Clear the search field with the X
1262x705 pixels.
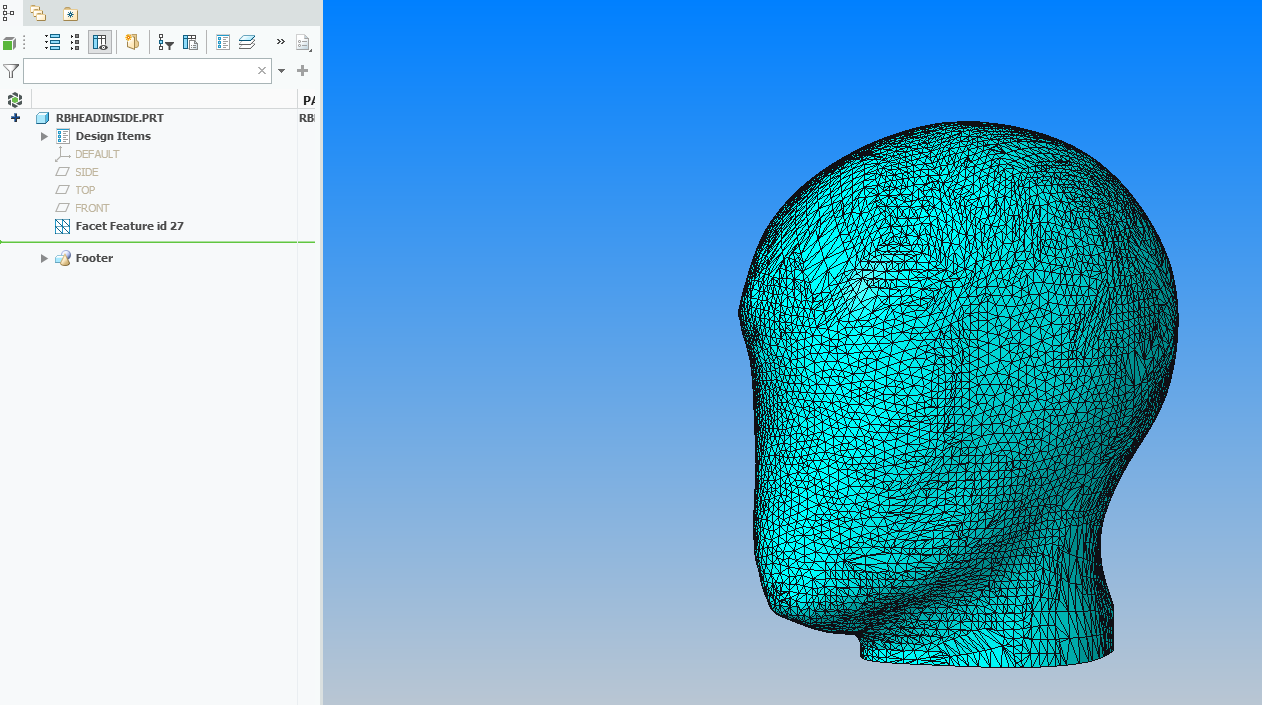262,70
